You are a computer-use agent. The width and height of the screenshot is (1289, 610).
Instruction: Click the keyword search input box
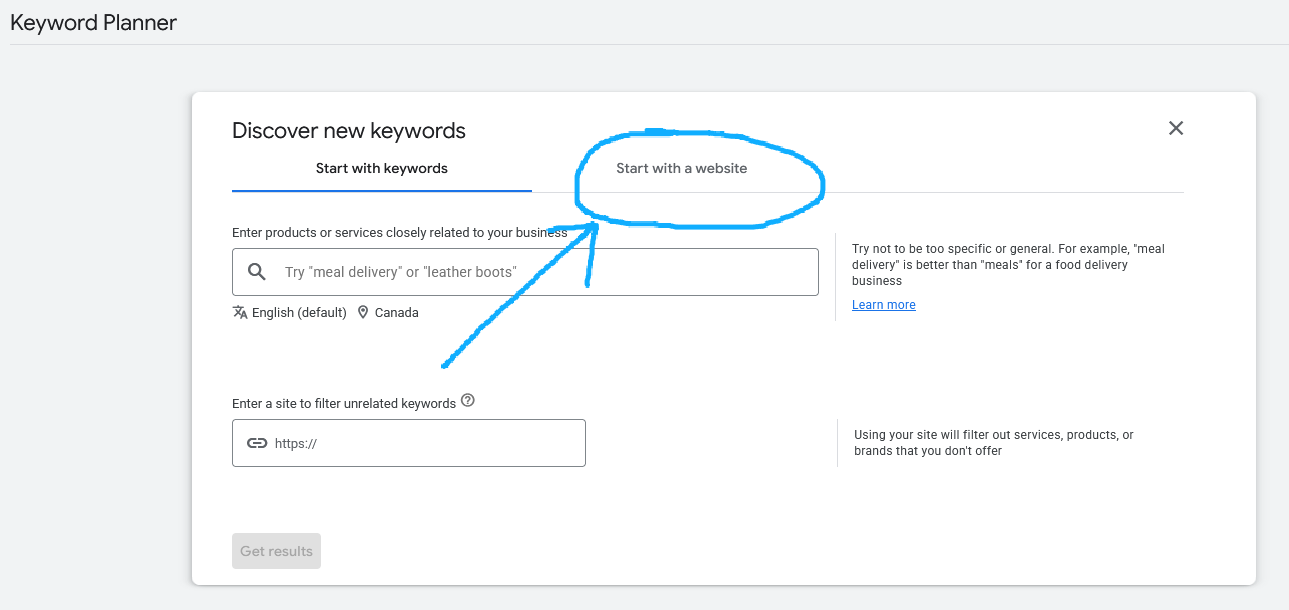coord(524,271)
